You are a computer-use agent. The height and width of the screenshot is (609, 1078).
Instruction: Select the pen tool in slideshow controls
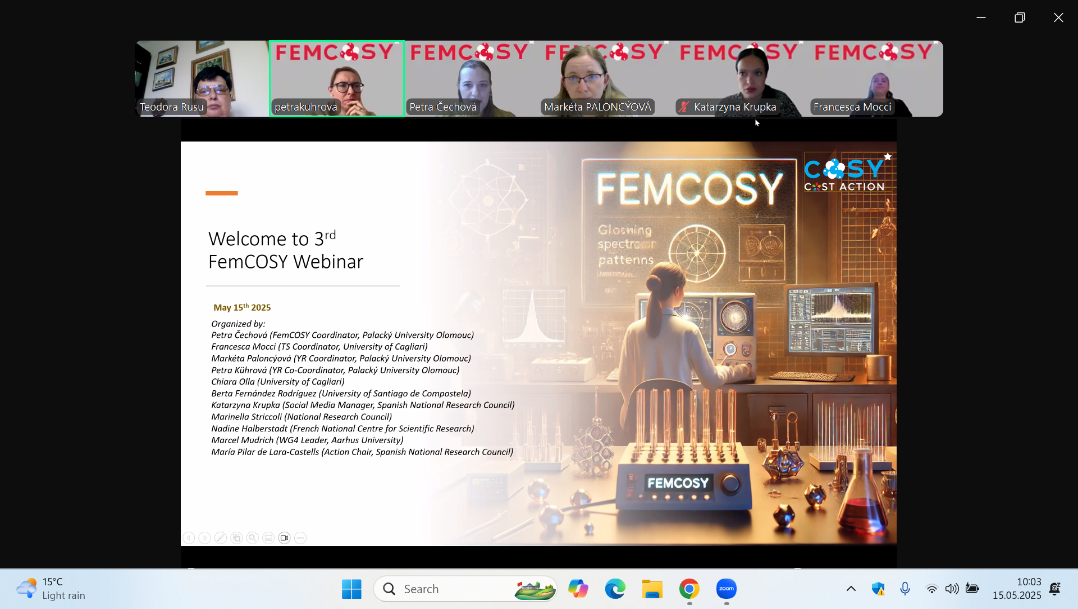tap(220, 537)
